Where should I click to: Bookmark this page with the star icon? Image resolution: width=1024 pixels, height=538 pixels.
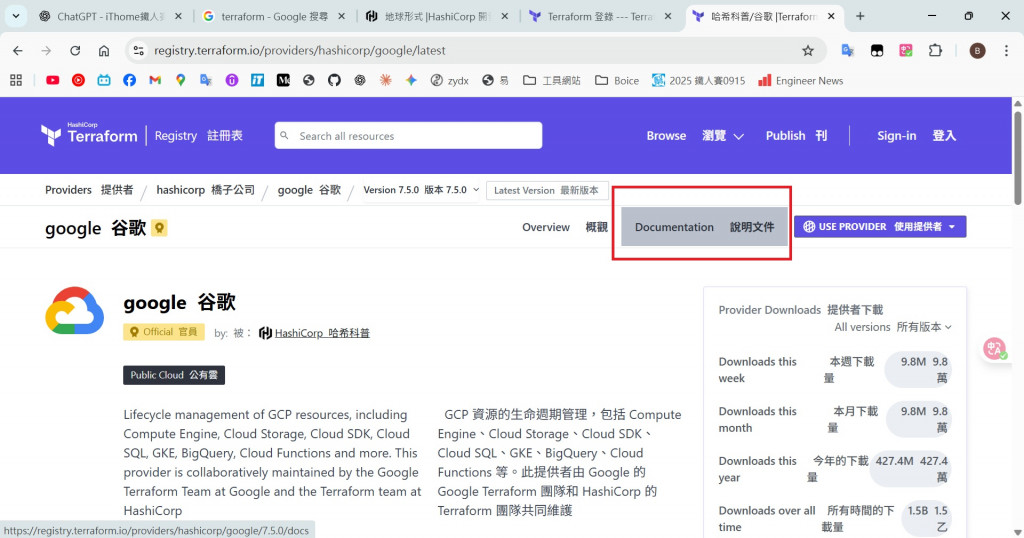pyautogui.click(x=808, y=50)
